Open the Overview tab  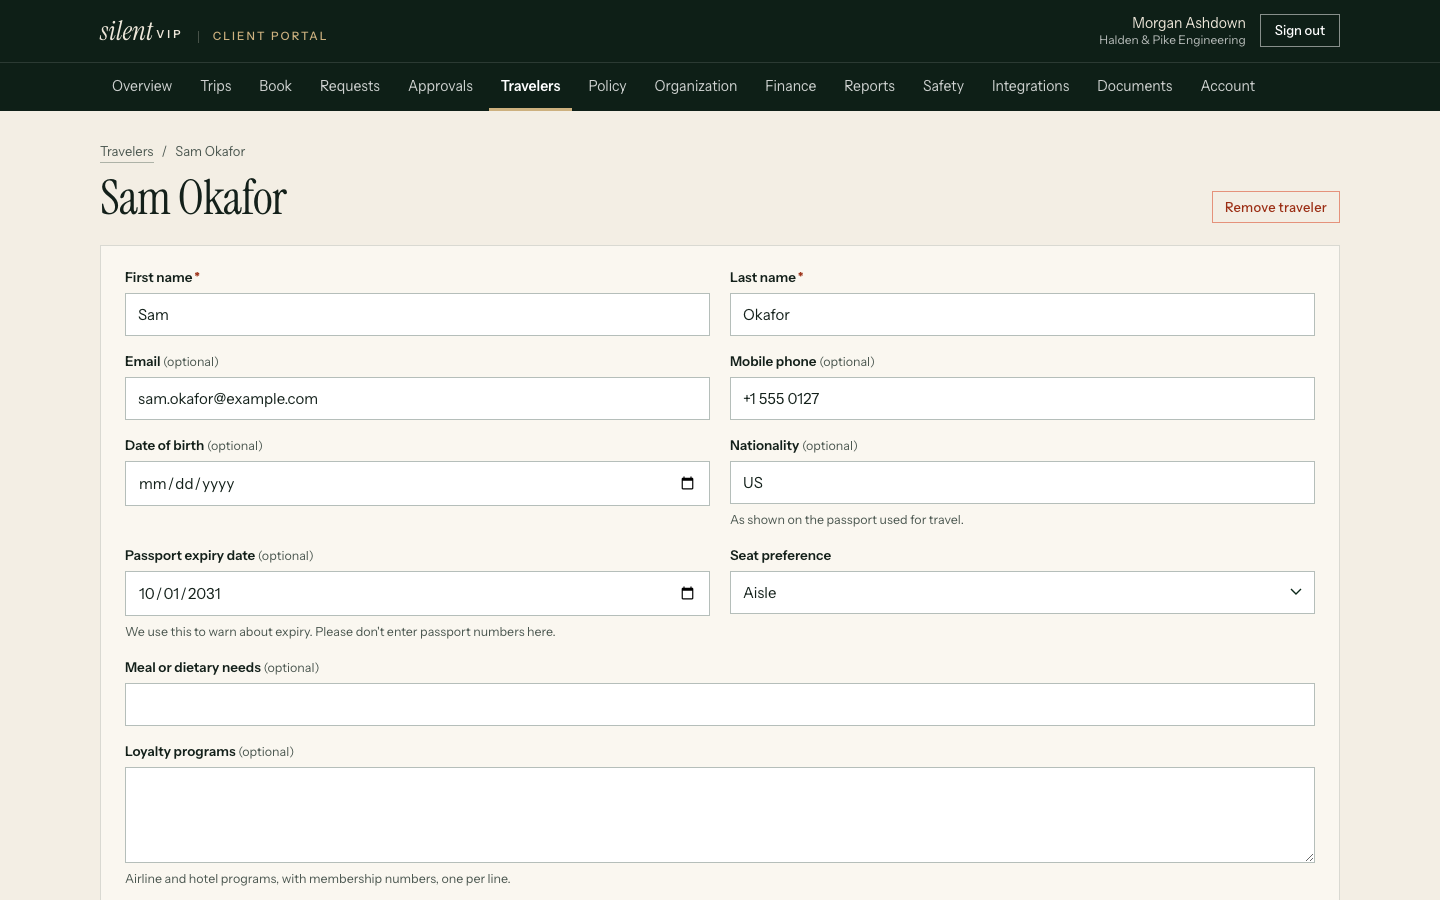142,86
